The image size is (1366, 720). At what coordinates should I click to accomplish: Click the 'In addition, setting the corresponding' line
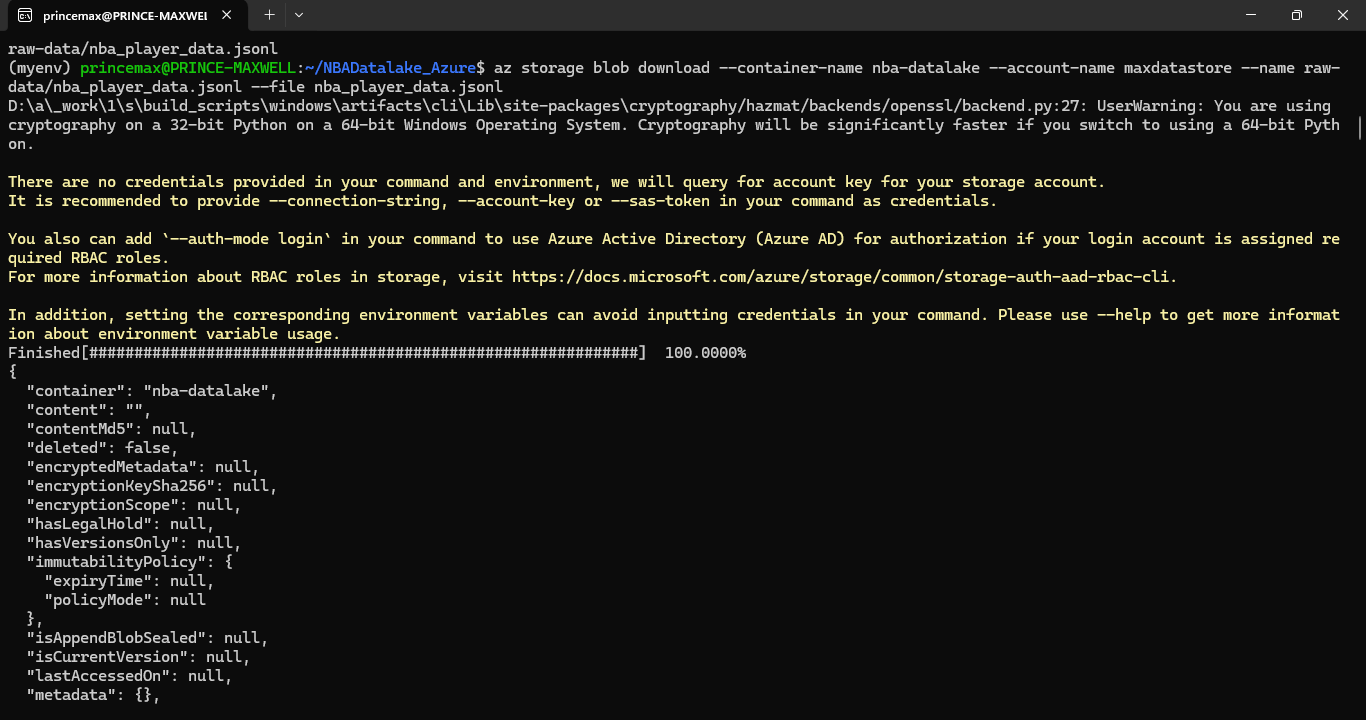(x=674, y=324)
